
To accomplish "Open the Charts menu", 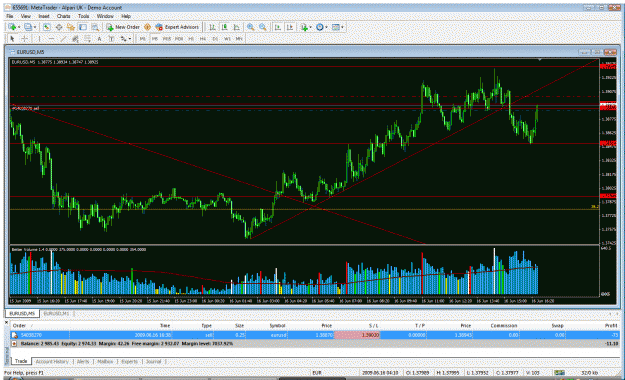I will 63,16.
